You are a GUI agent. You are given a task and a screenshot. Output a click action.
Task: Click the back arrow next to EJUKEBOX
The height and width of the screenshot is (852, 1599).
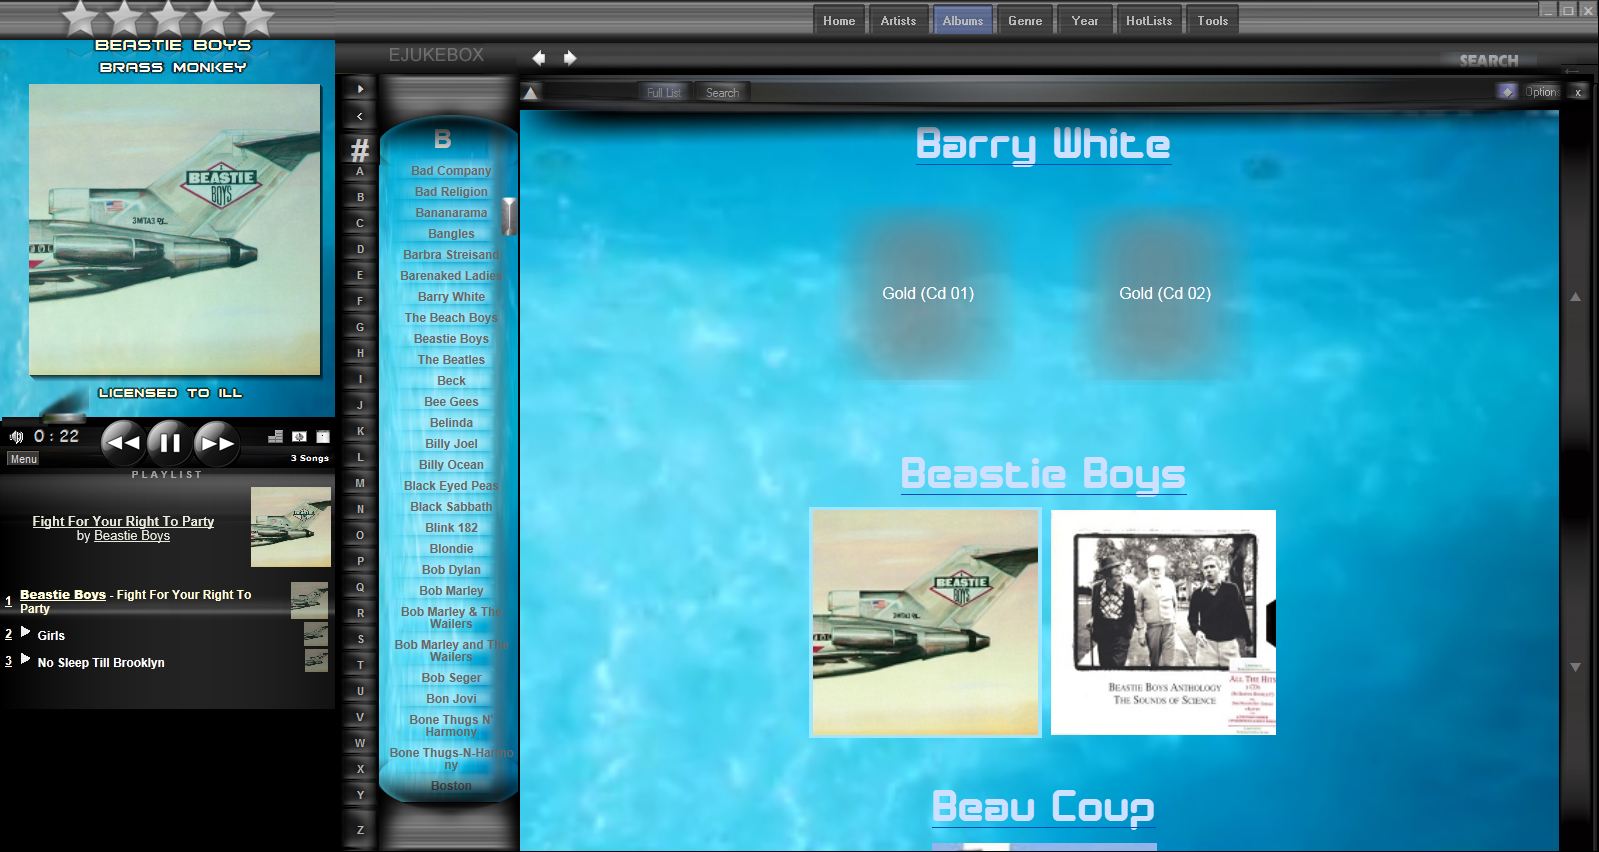tap(539, 58)
